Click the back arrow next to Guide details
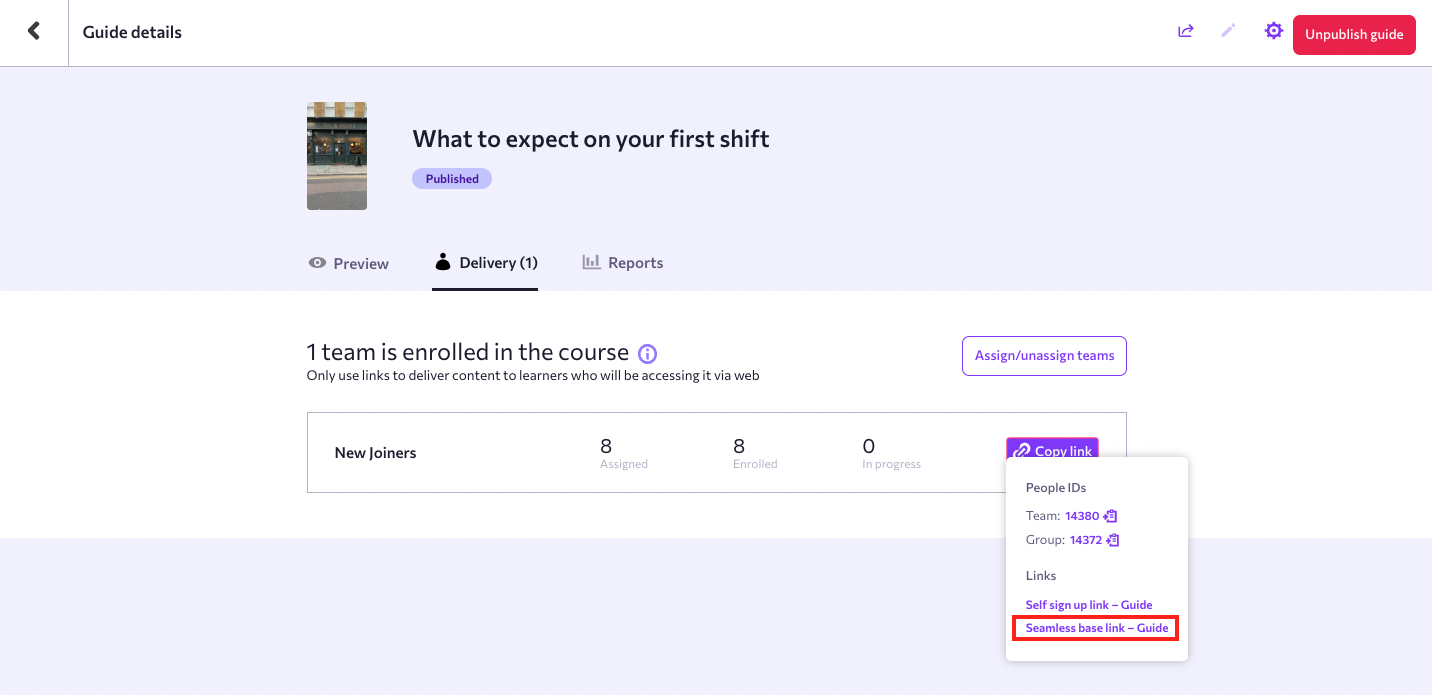 point(34,31)
